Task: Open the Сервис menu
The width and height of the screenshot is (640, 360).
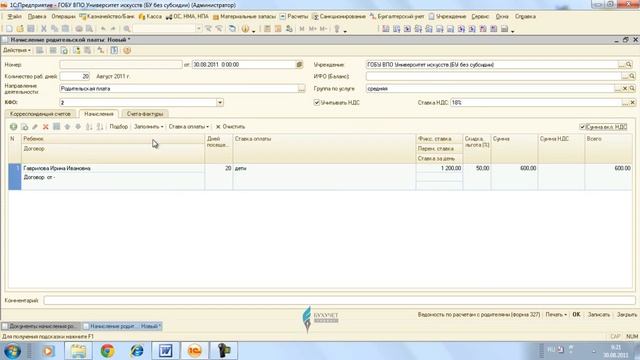Action: [480, 17]
